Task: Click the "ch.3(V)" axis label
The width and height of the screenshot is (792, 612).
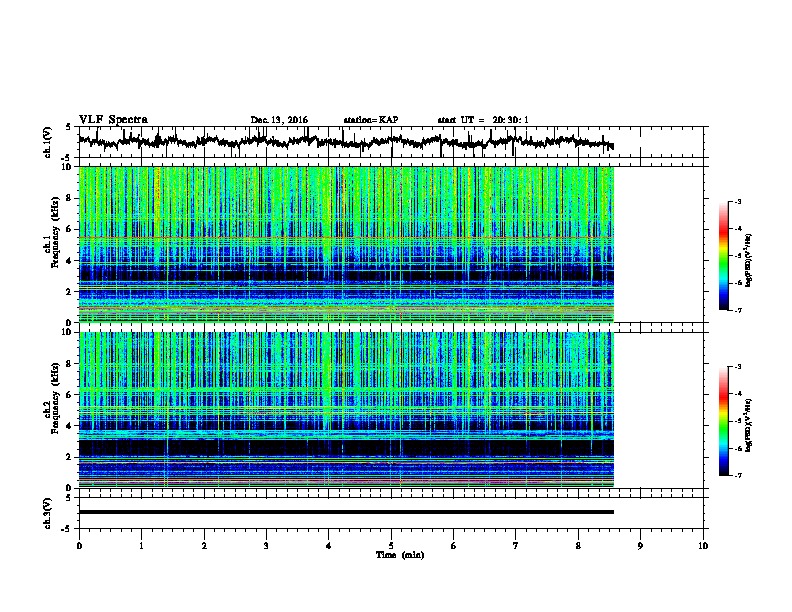Action: tap(48, 513)
